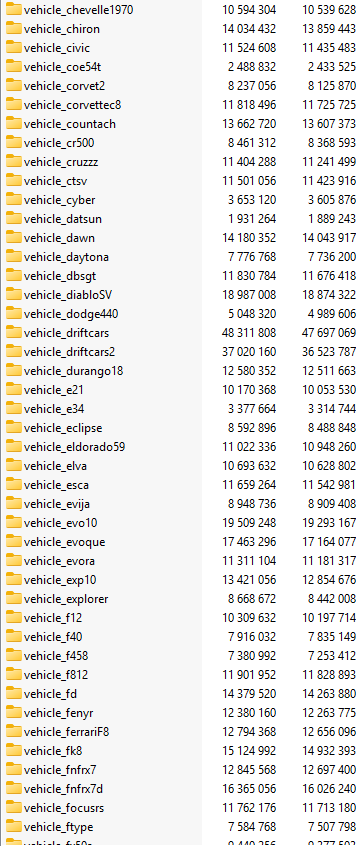The width and height of the screenshot is (361, 846).
Task: Select the vehicle_ferrariF8 folder icon
Action: (x=13, y=732)
